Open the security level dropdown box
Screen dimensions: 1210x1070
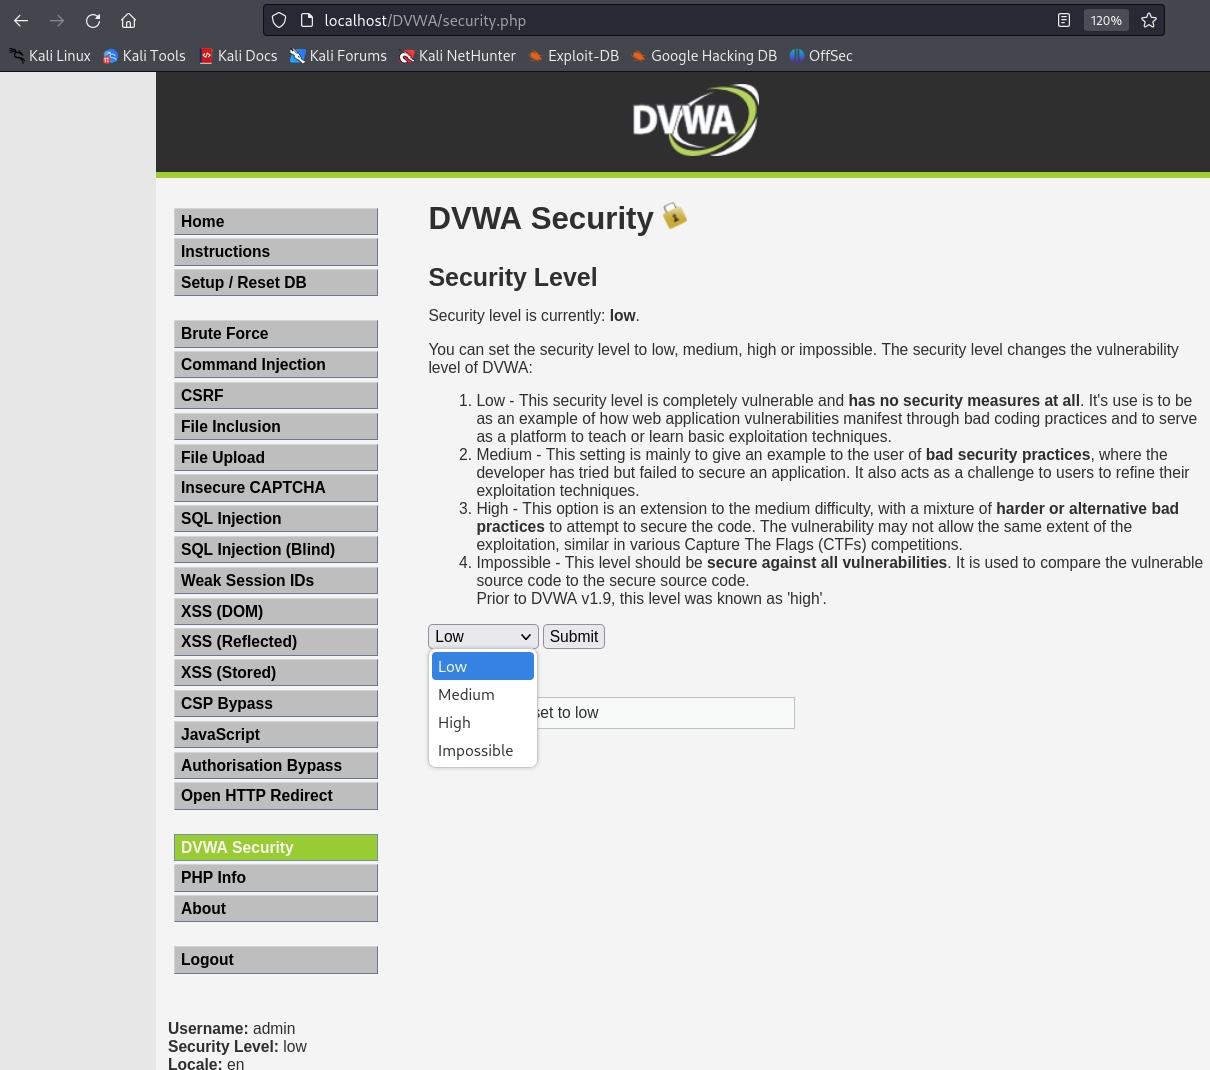click(483, 637)
